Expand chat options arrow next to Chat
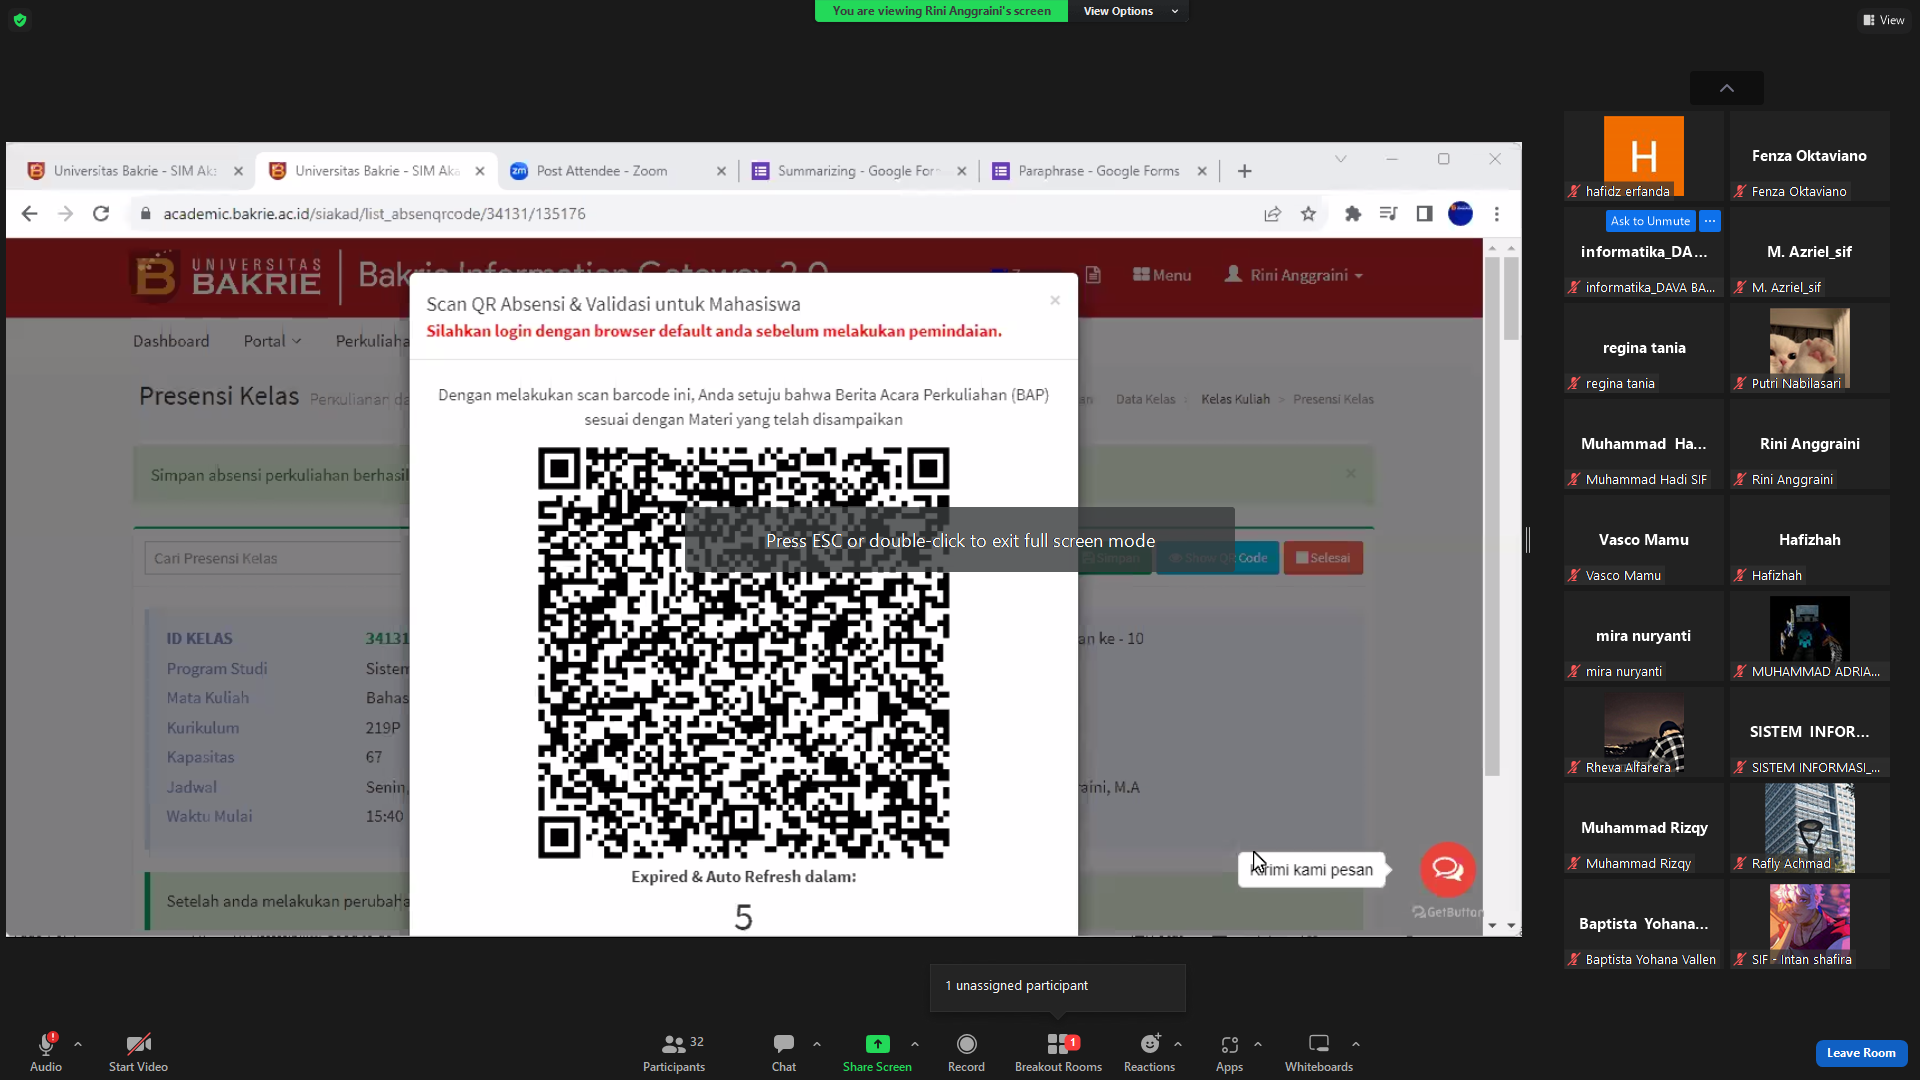Screen dimensions: 1920x1080 click(817, 1044)
